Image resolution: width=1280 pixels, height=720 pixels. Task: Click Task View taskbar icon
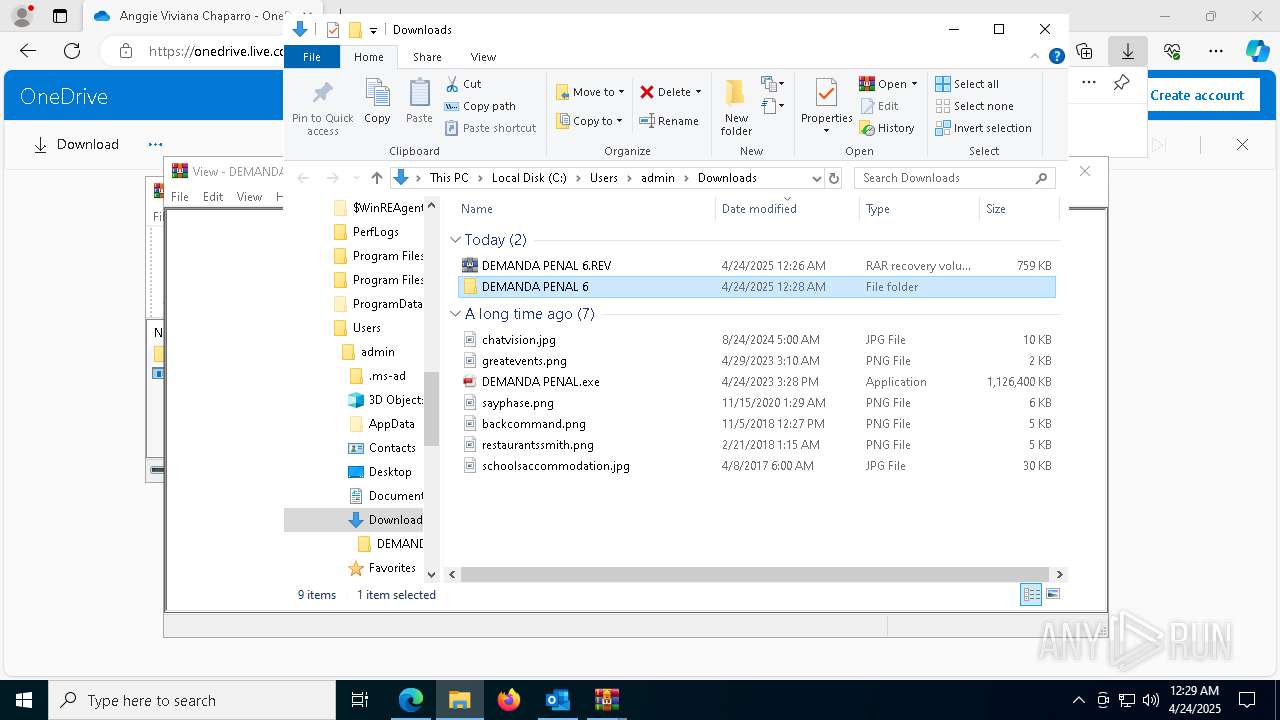(x=360, y=700)
